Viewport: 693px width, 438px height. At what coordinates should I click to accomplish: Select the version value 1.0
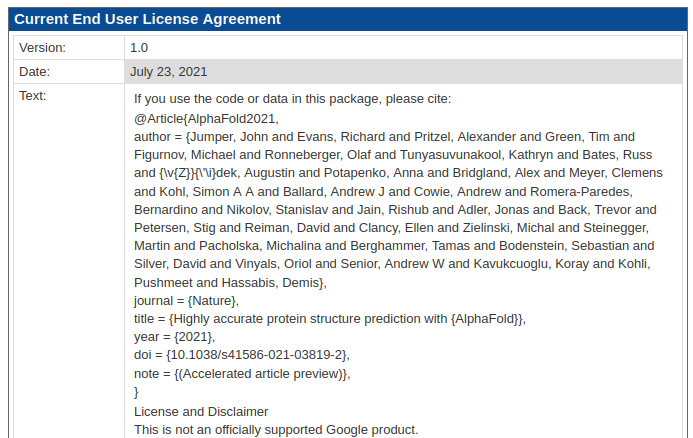(139, 47)
